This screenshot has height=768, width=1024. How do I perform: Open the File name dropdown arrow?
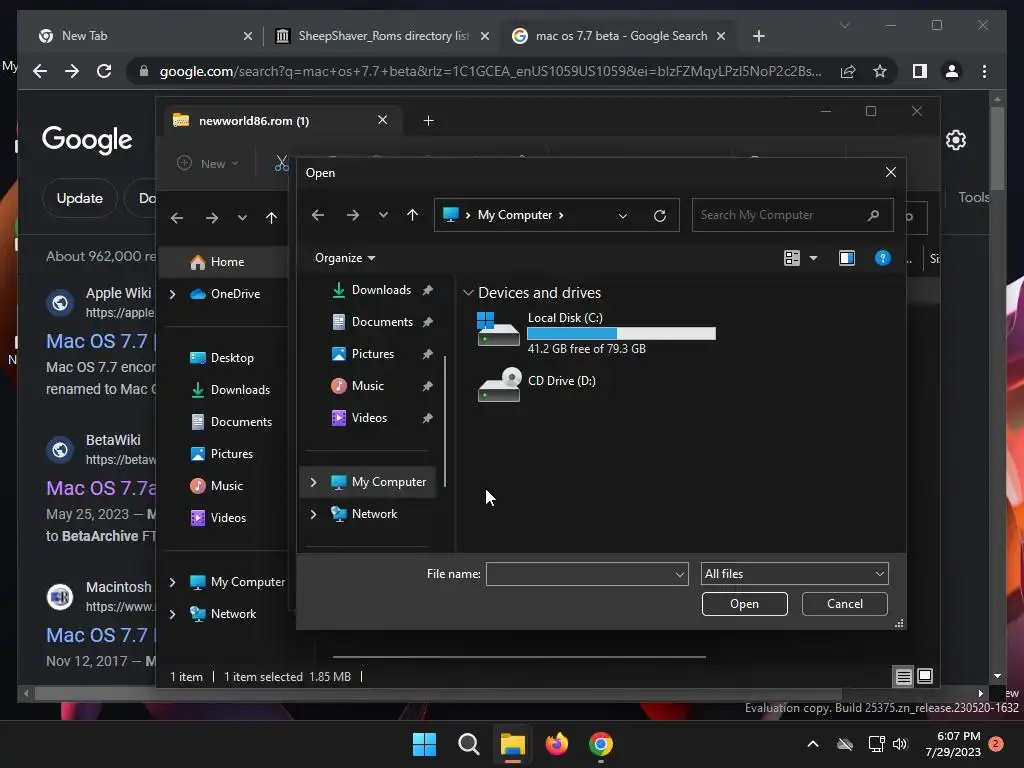679,574
